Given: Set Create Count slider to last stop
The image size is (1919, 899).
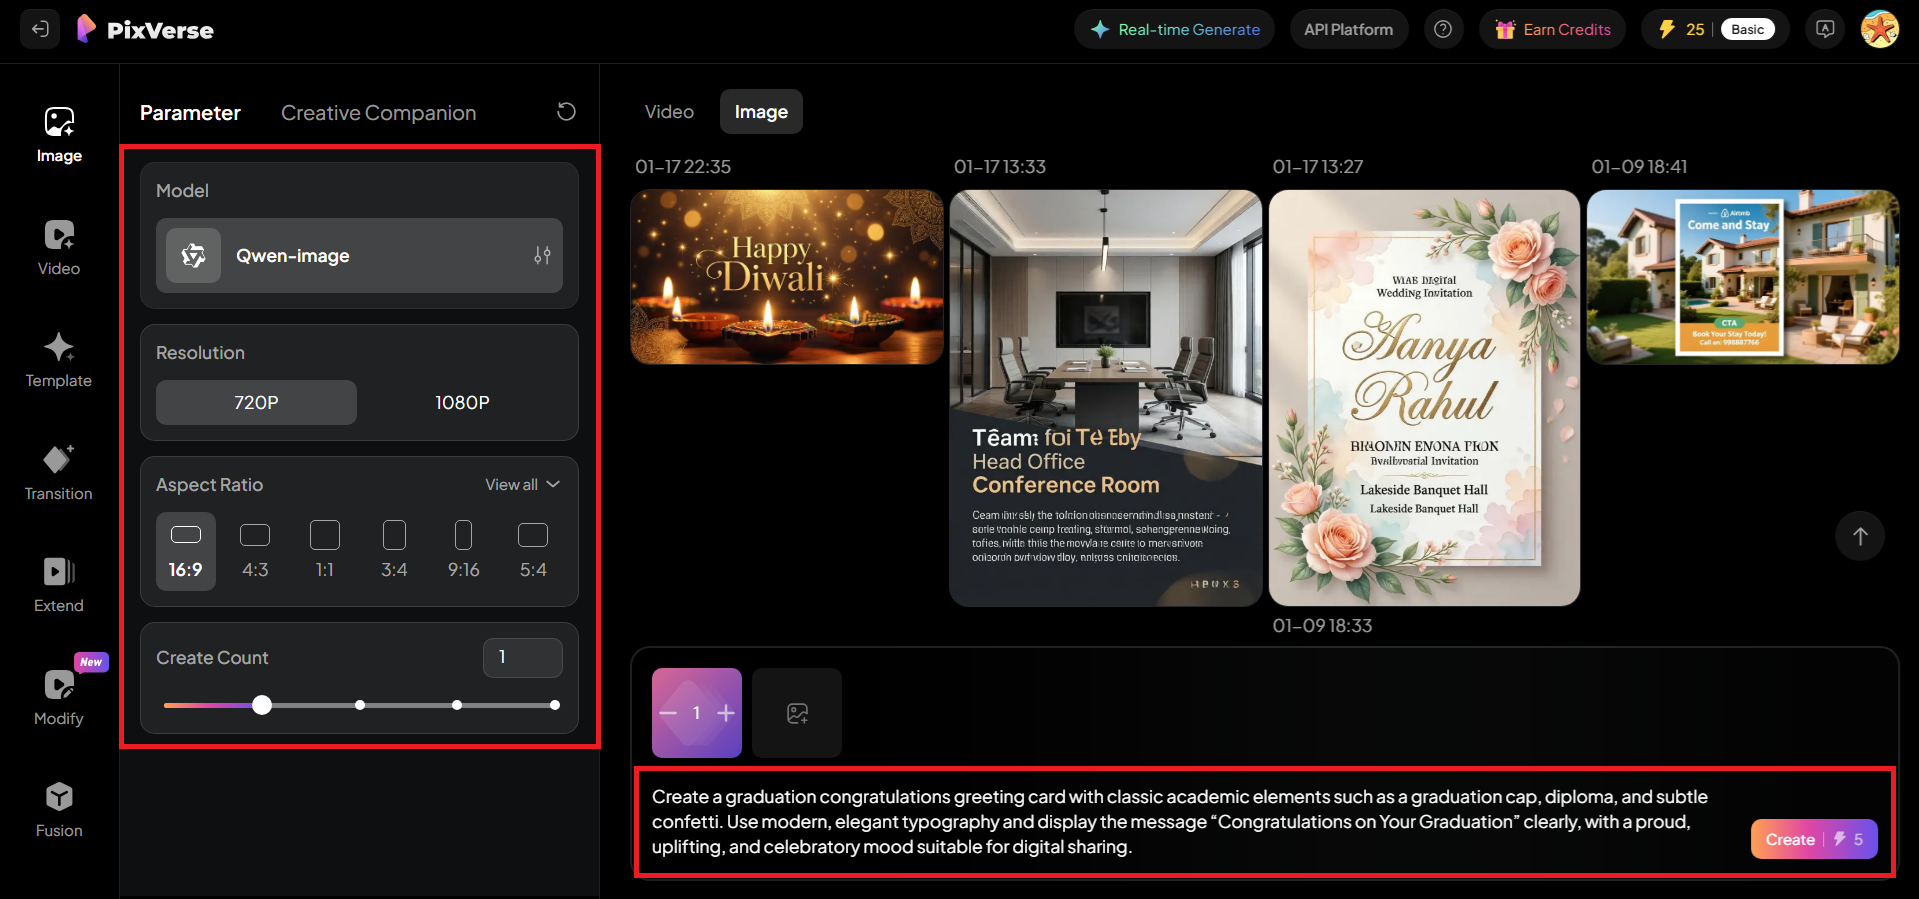Looking at the screenshot, I should [555, 705].
